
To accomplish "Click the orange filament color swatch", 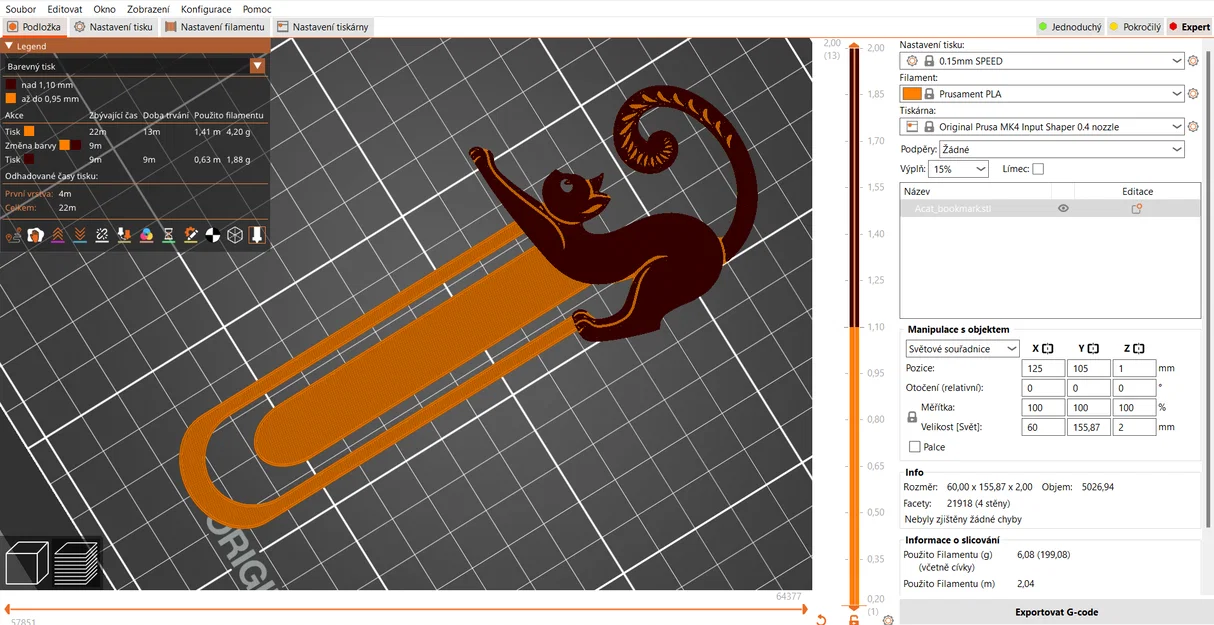I will pyautogui.click(x=911, y=94).
